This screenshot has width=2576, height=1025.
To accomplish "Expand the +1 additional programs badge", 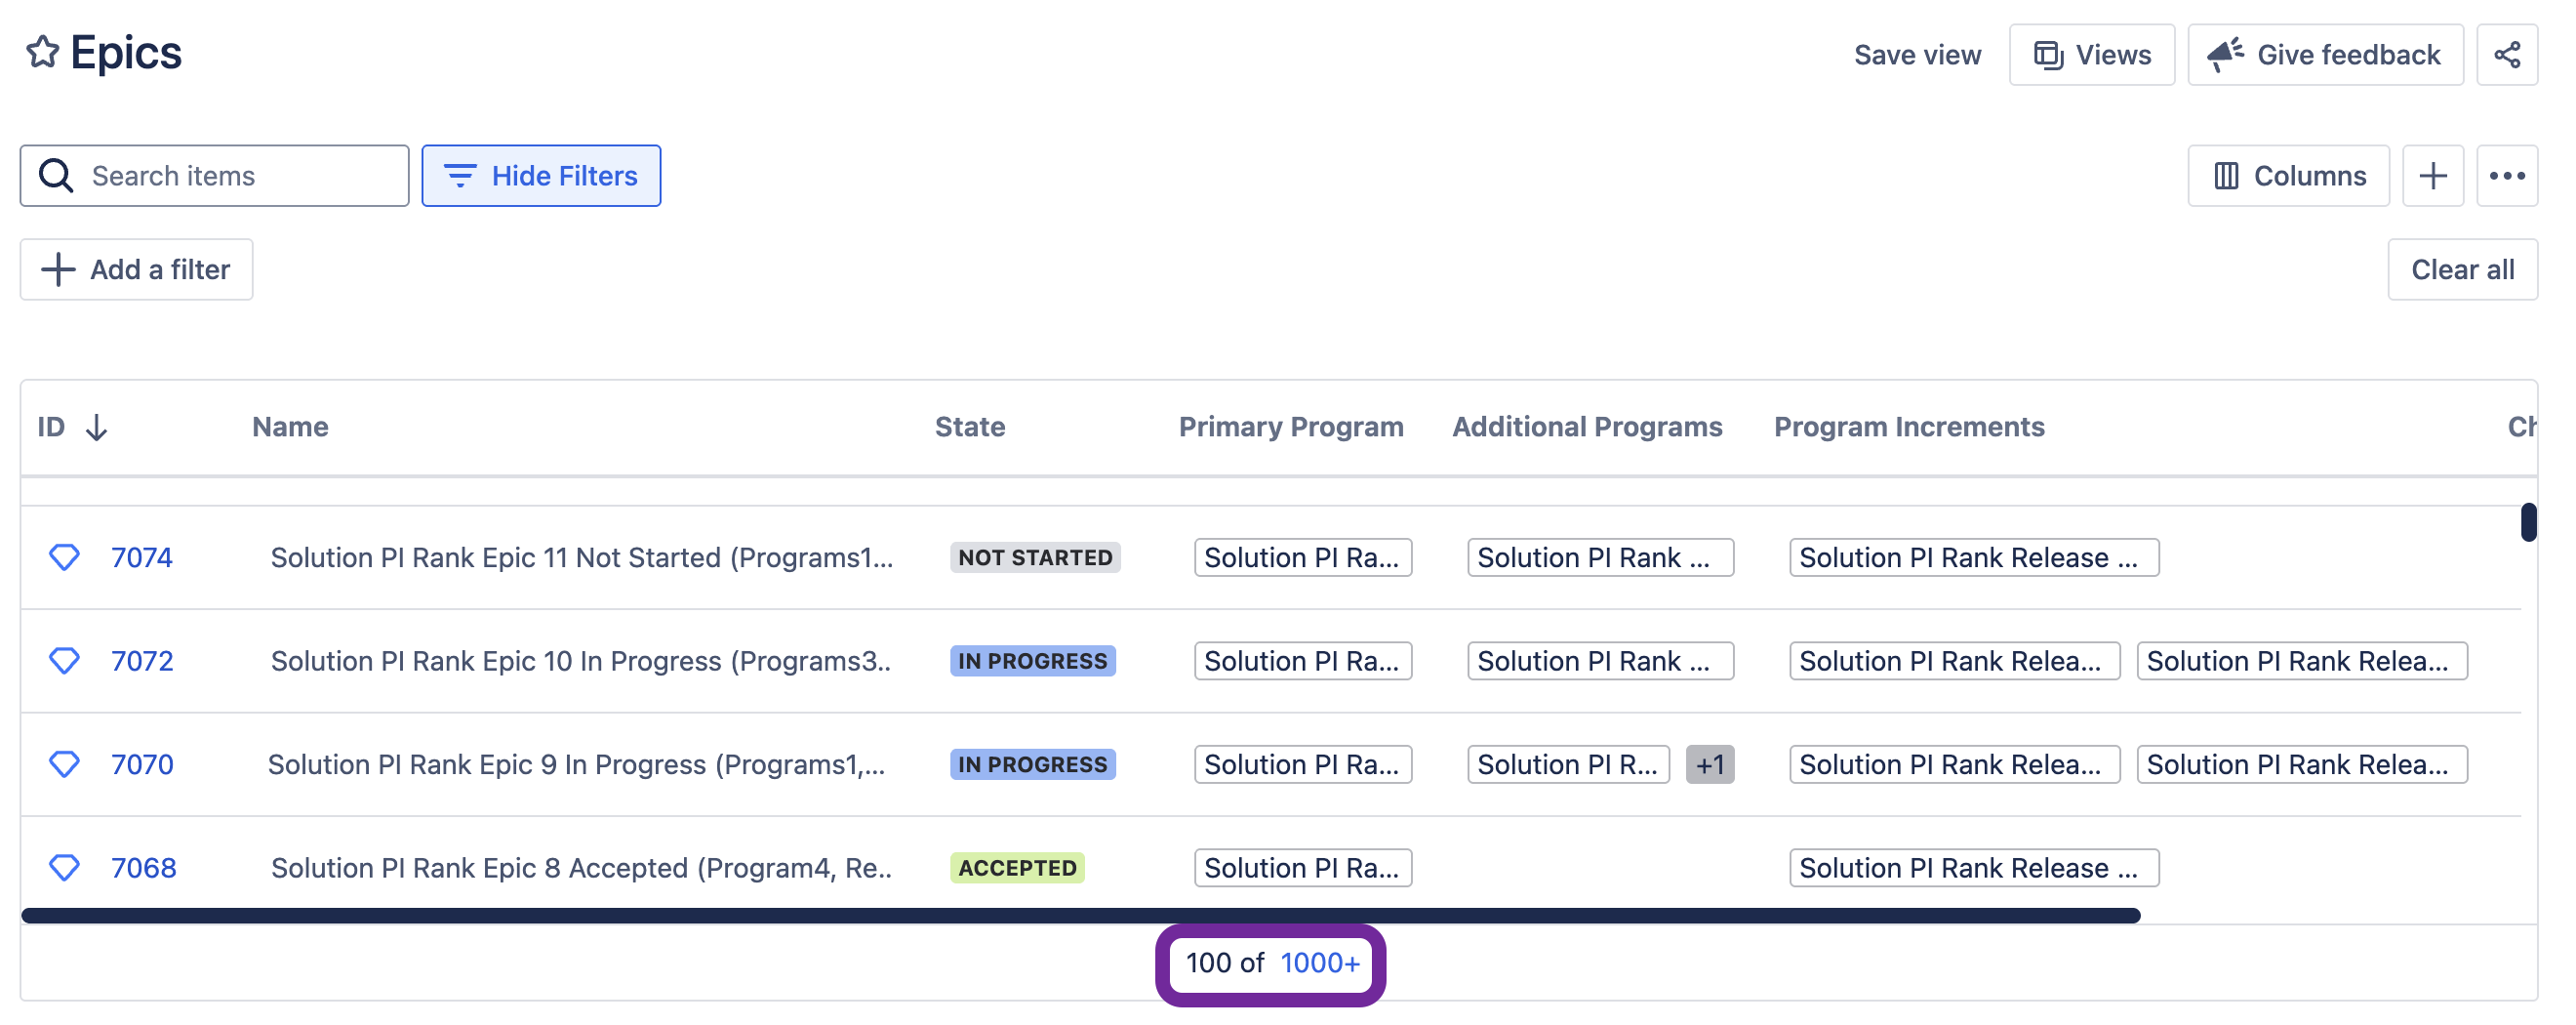I will 1708,764.
